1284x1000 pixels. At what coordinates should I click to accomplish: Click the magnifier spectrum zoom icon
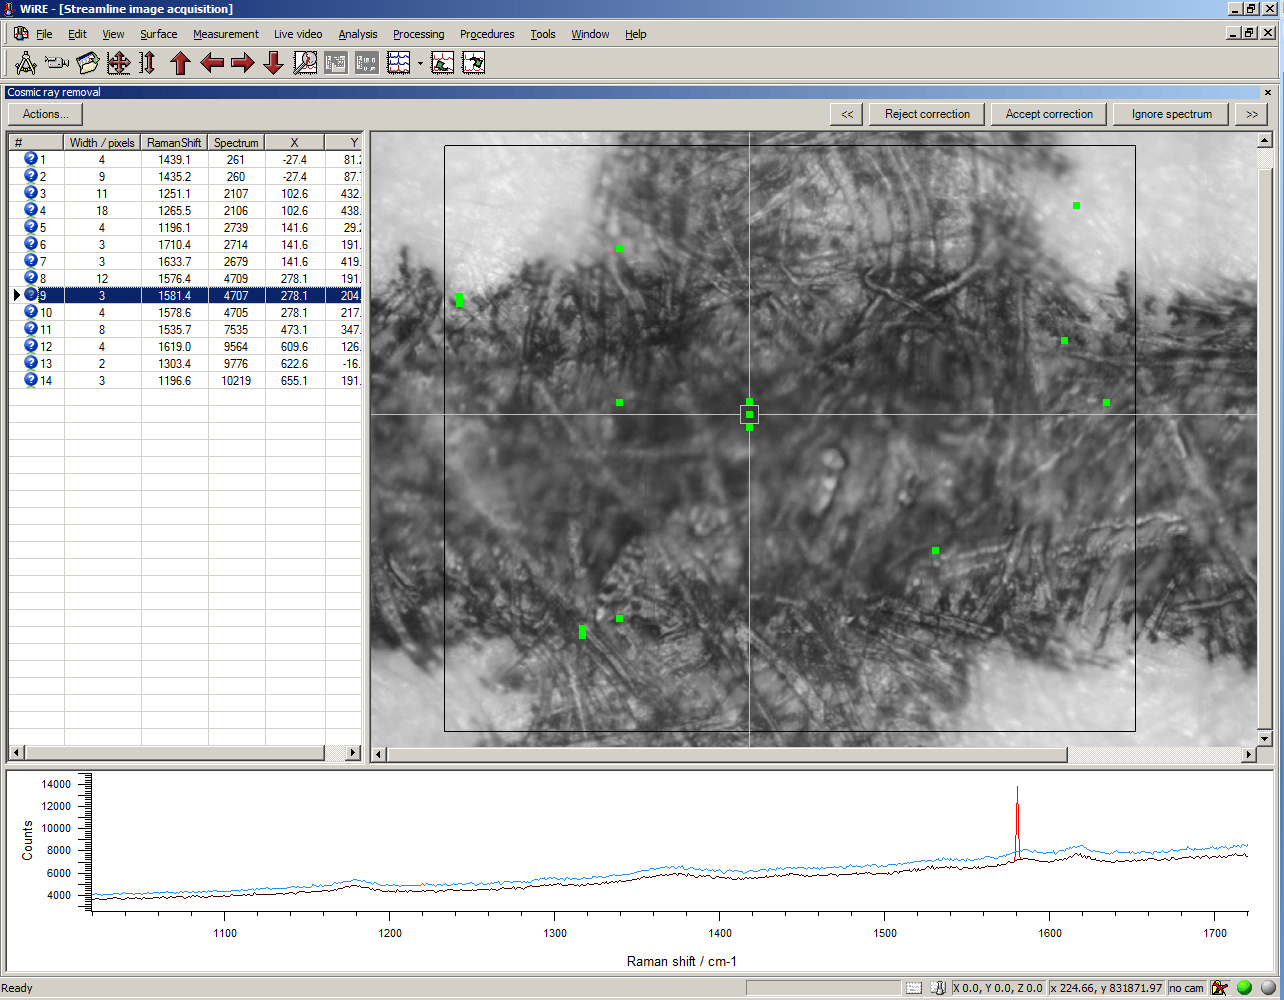tap(305, 63)
